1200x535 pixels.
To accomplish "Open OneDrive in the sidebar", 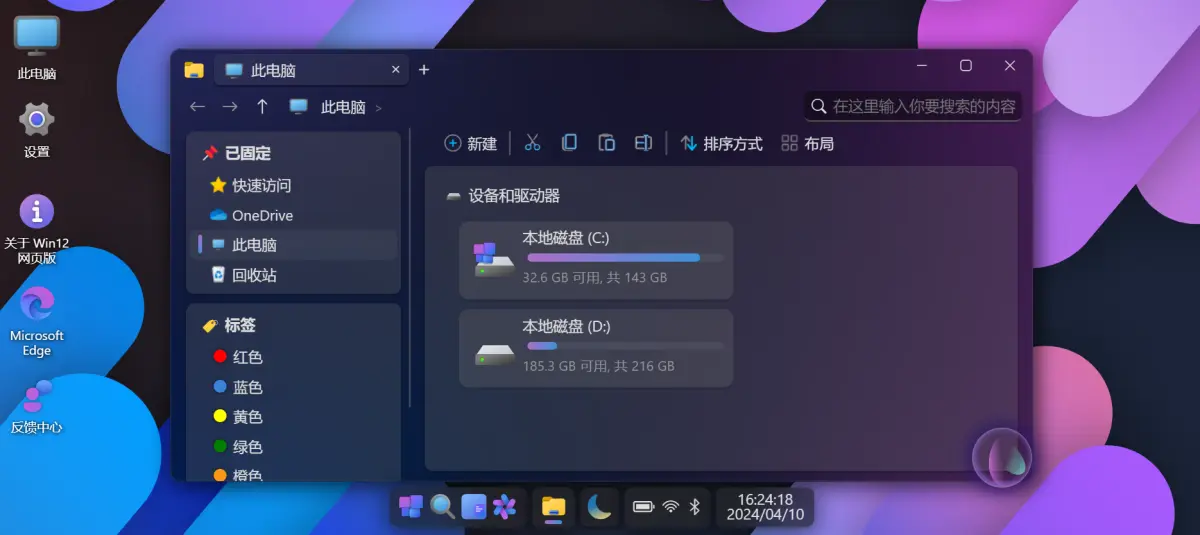I will click(x=293, y=215).
